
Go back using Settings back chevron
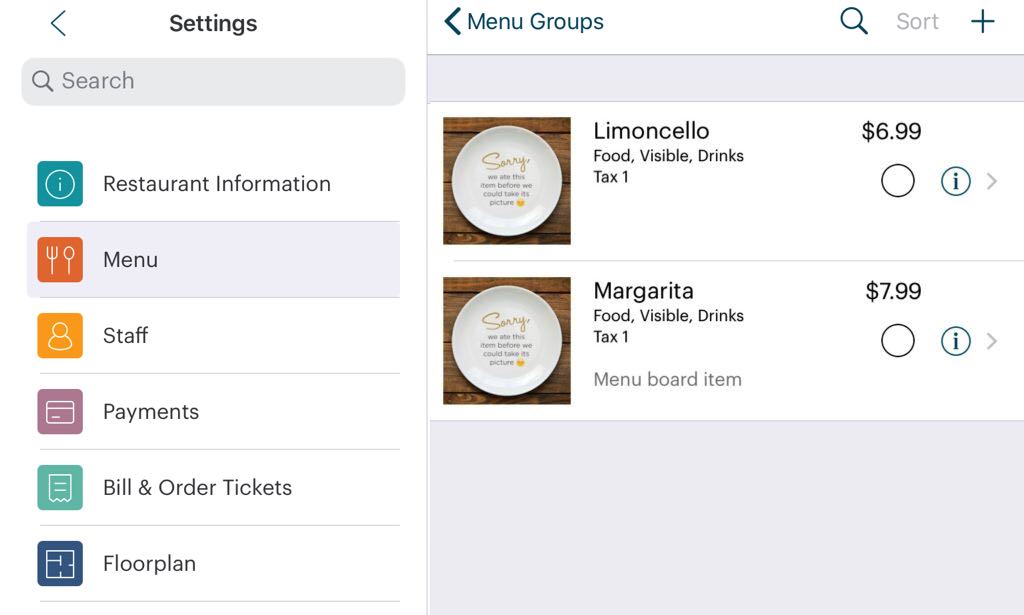point(58,24)
